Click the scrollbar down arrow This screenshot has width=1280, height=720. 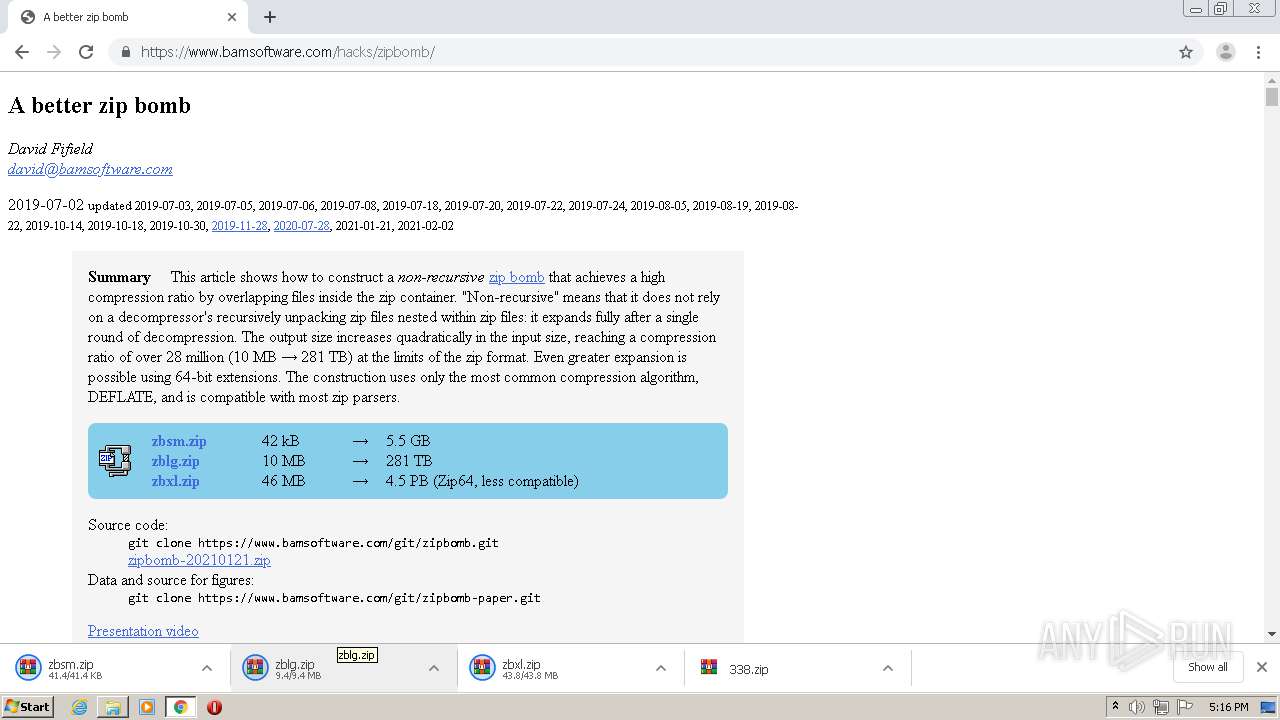pos(1272,634)
